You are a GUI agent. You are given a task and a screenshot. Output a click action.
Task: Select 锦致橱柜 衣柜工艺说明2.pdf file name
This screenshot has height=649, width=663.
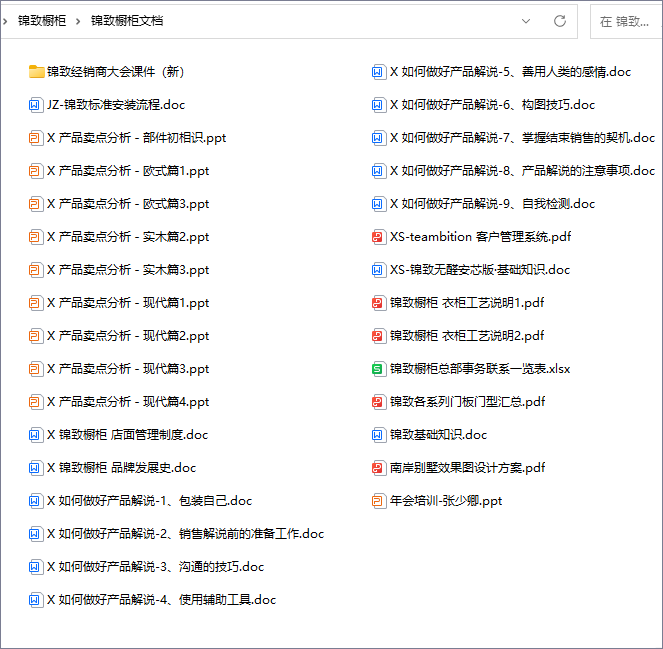pos(466,336)
